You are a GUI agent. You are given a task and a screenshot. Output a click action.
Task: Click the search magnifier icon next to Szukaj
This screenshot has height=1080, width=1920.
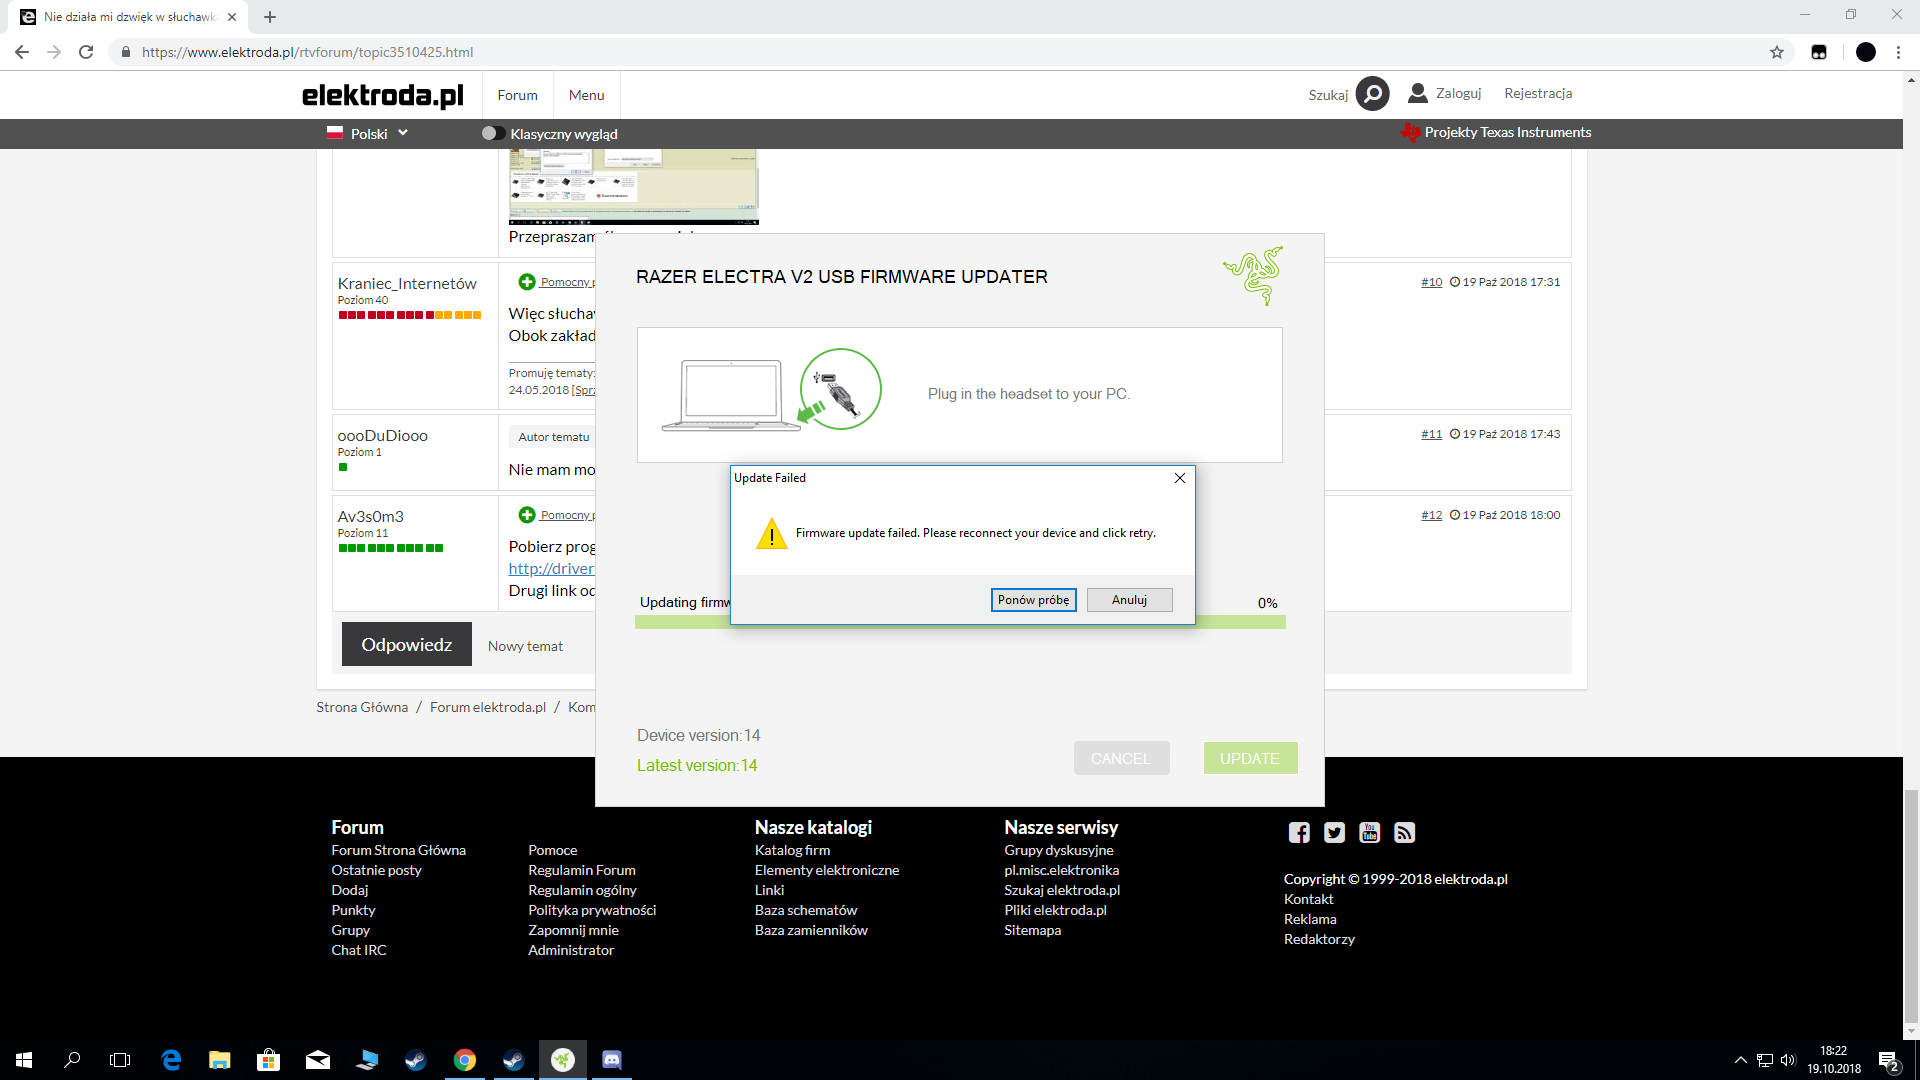[1373, 94]
